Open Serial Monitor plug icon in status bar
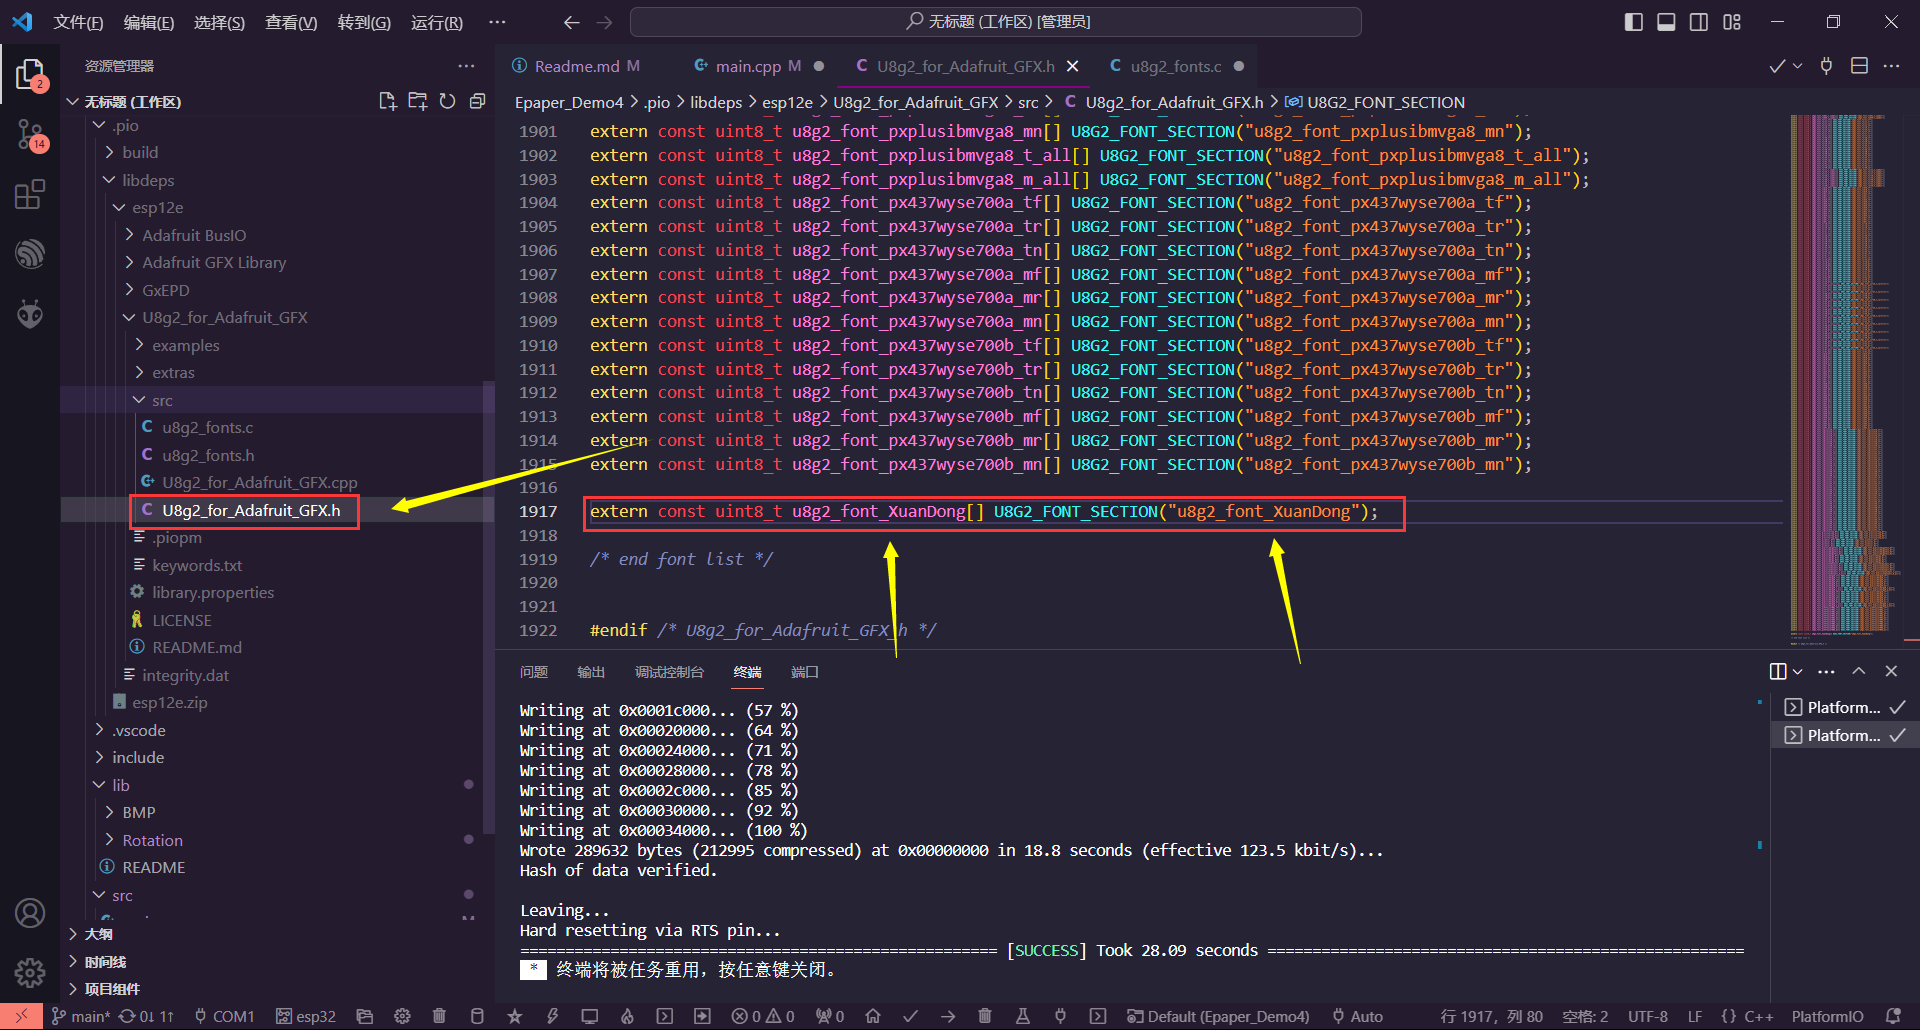The image size is (1920, 1030). pyautogui.click(x=1060, y=1016)
